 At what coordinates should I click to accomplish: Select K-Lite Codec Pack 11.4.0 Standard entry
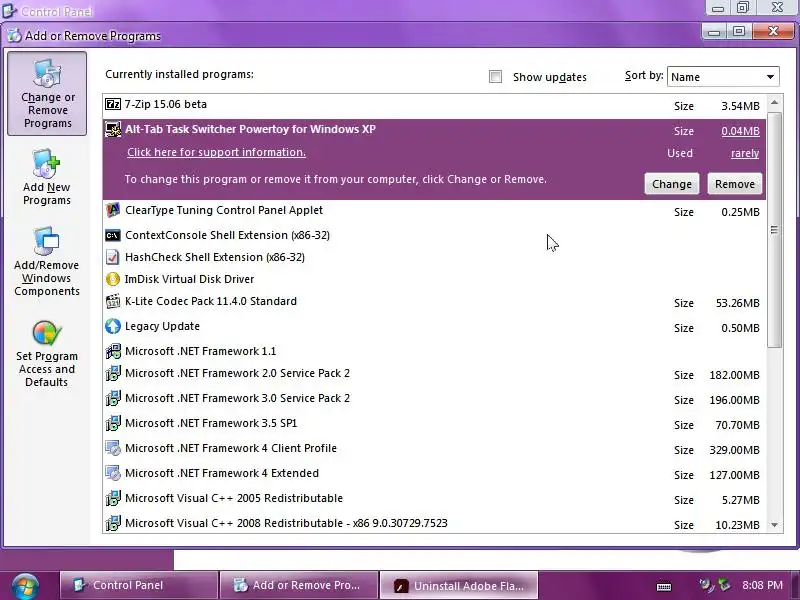pos(434,302)
